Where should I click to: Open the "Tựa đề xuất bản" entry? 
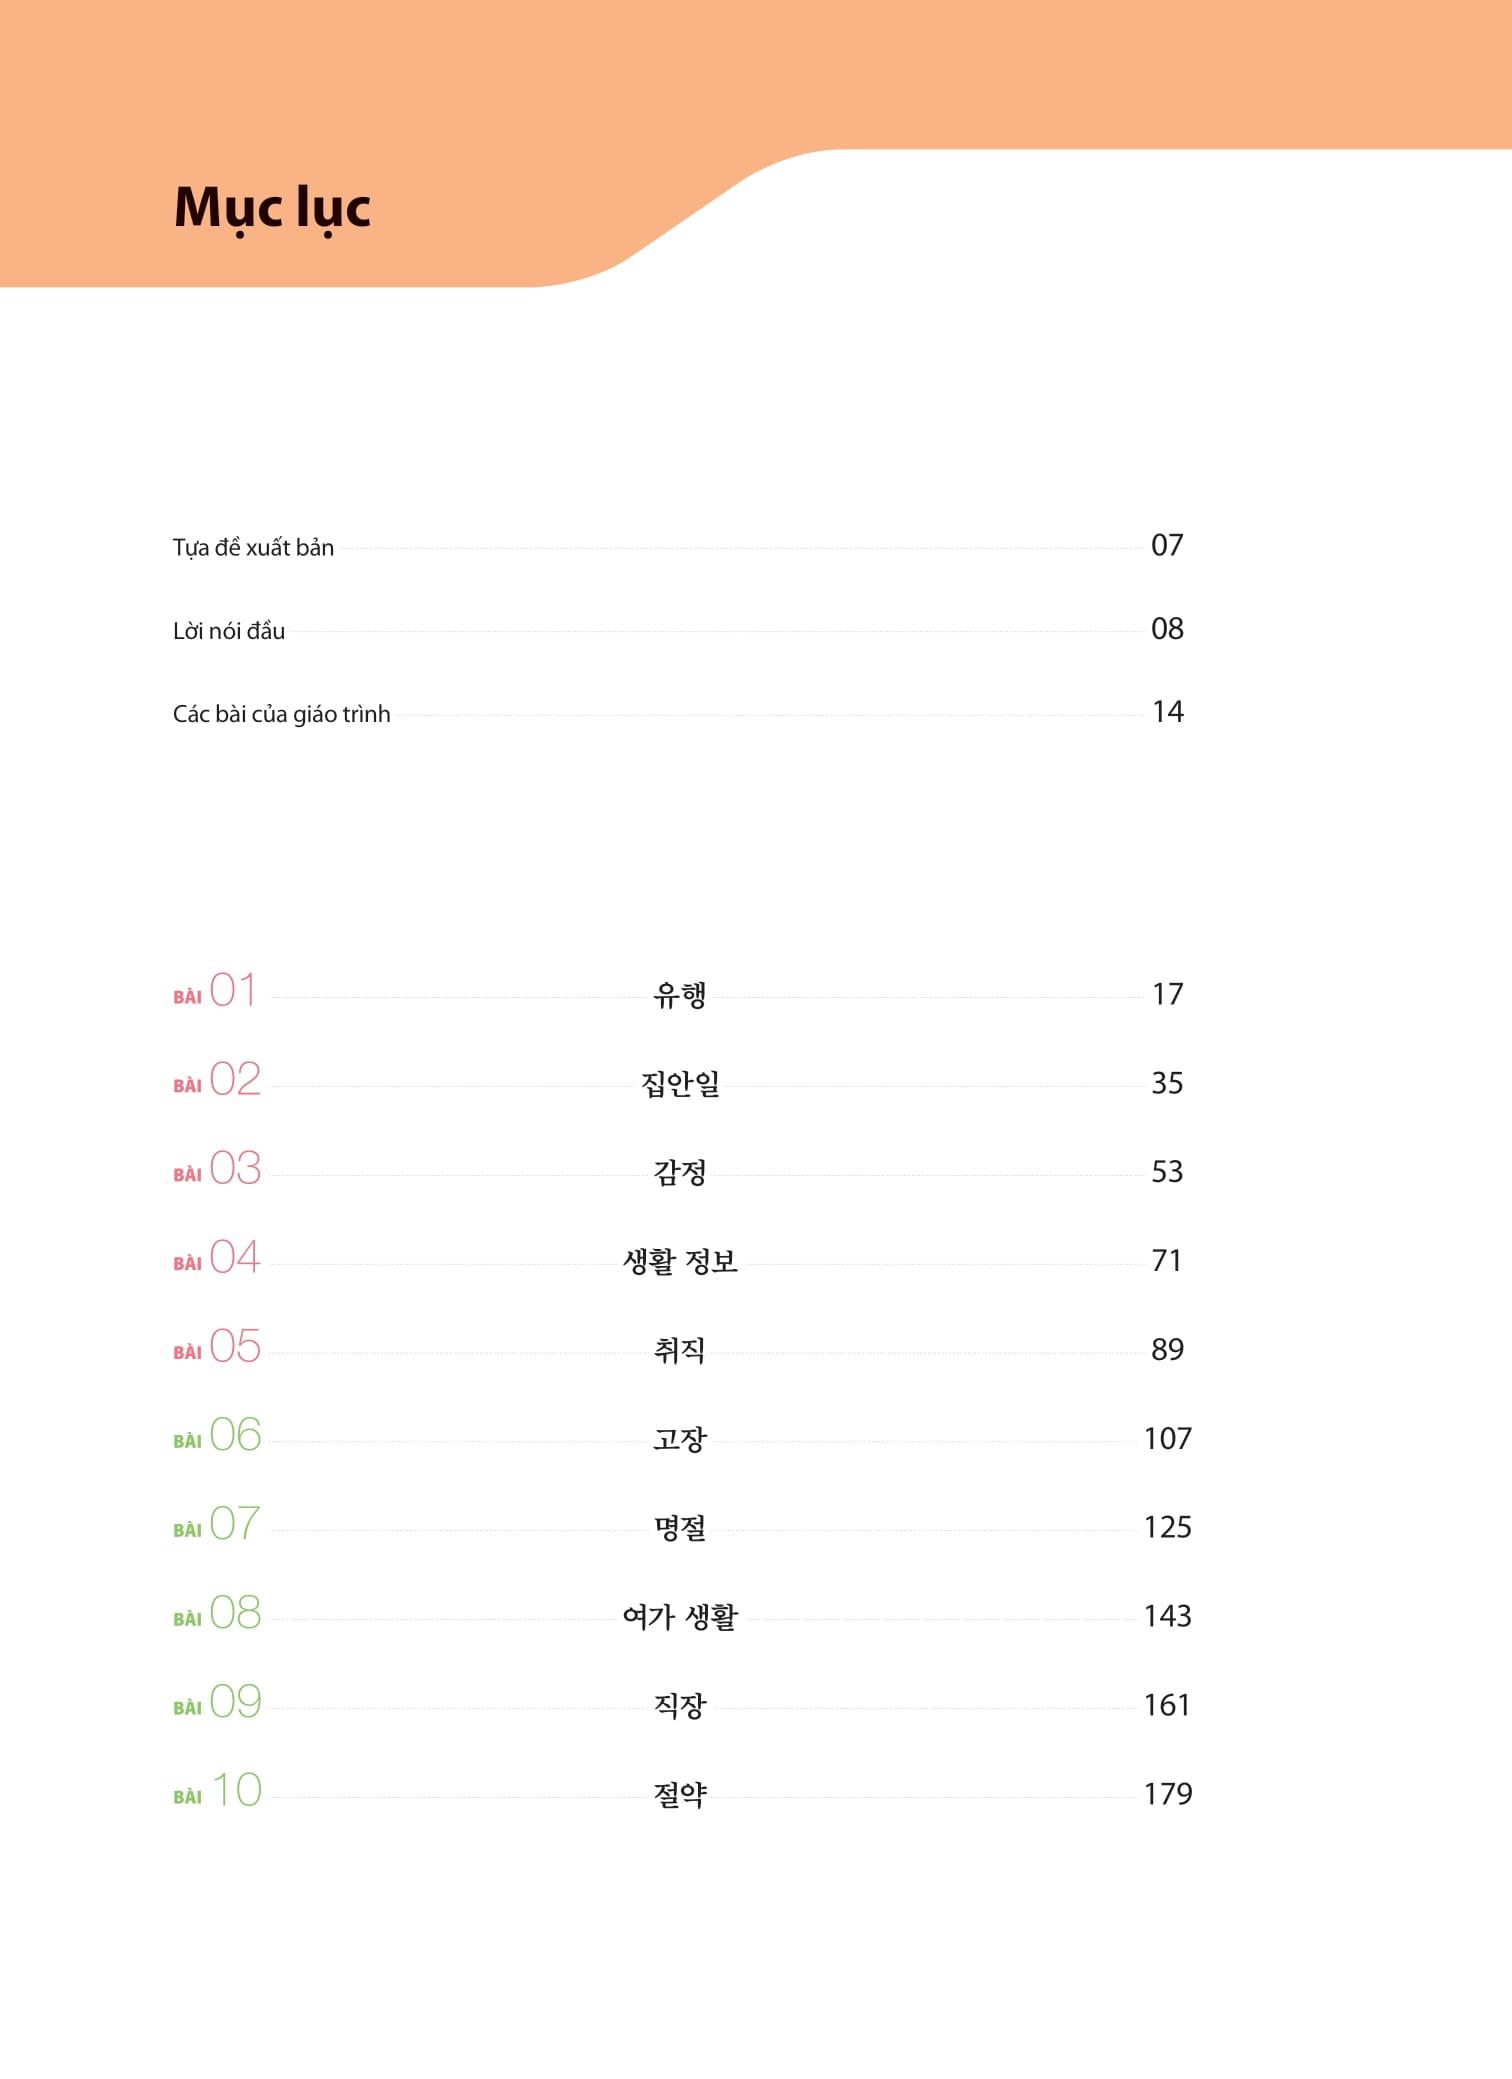coord(253,548)
